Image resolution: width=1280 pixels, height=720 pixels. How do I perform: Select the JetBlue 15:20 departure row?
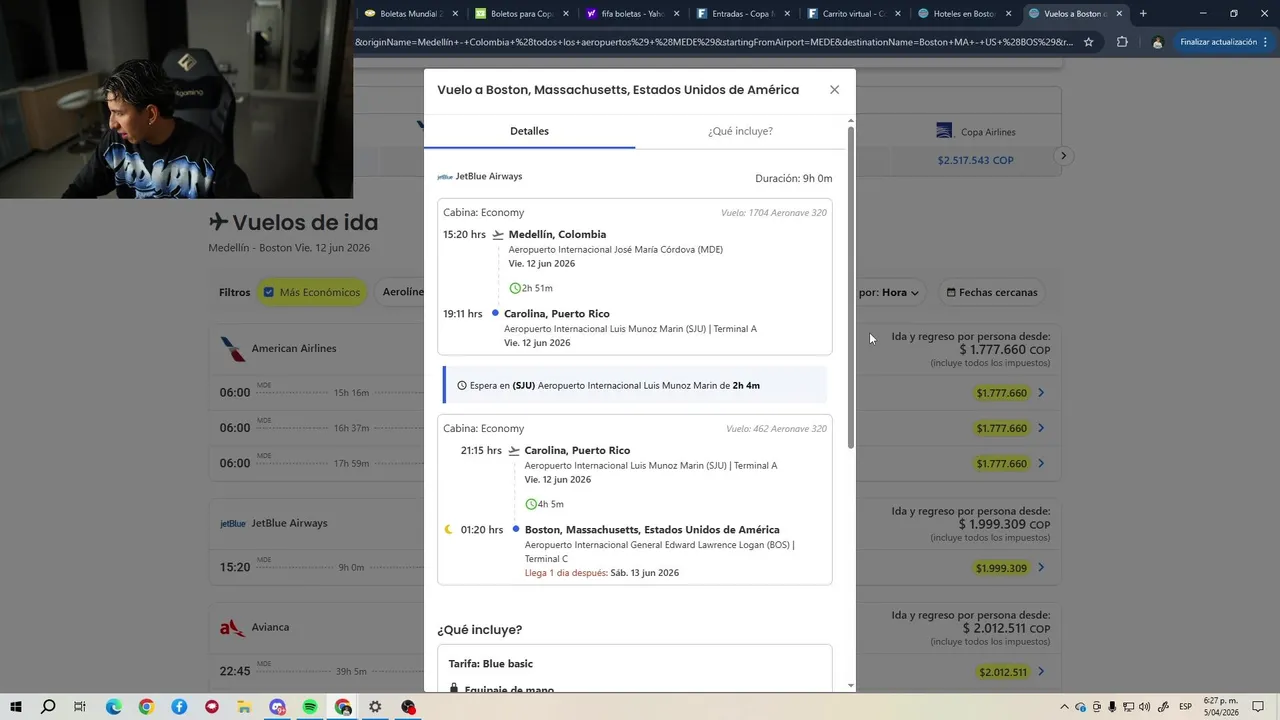pyautogui.click(x=635, y=567)
